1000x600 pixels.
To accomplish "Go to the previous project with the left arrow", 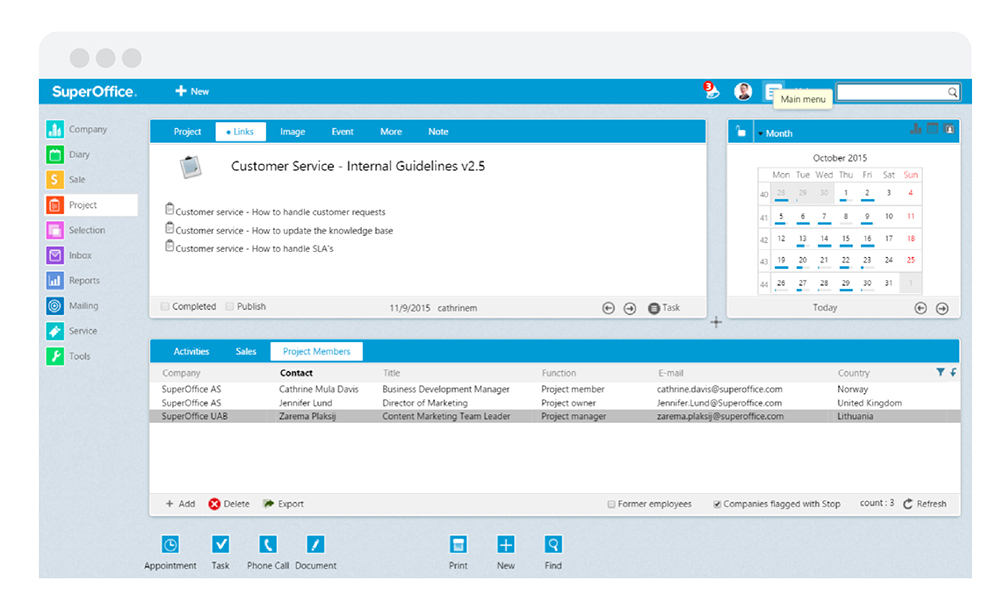I will (608, 309).
